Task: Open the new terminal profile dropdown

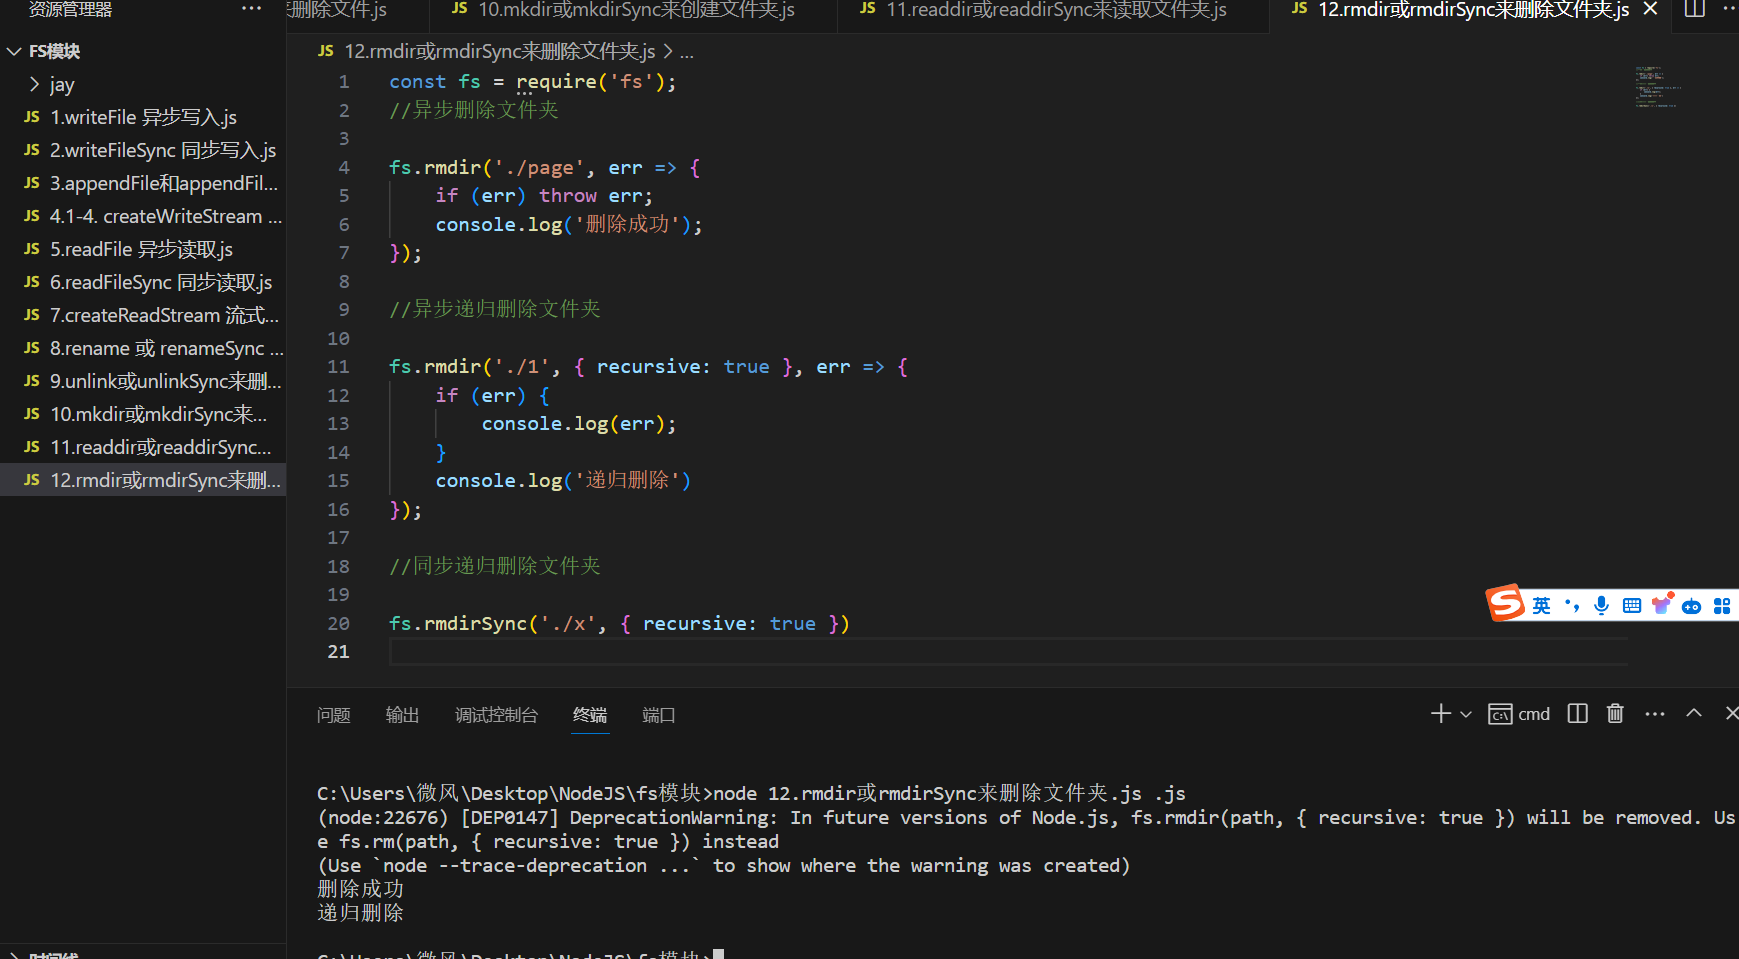Action: [x=1466, y=714]
